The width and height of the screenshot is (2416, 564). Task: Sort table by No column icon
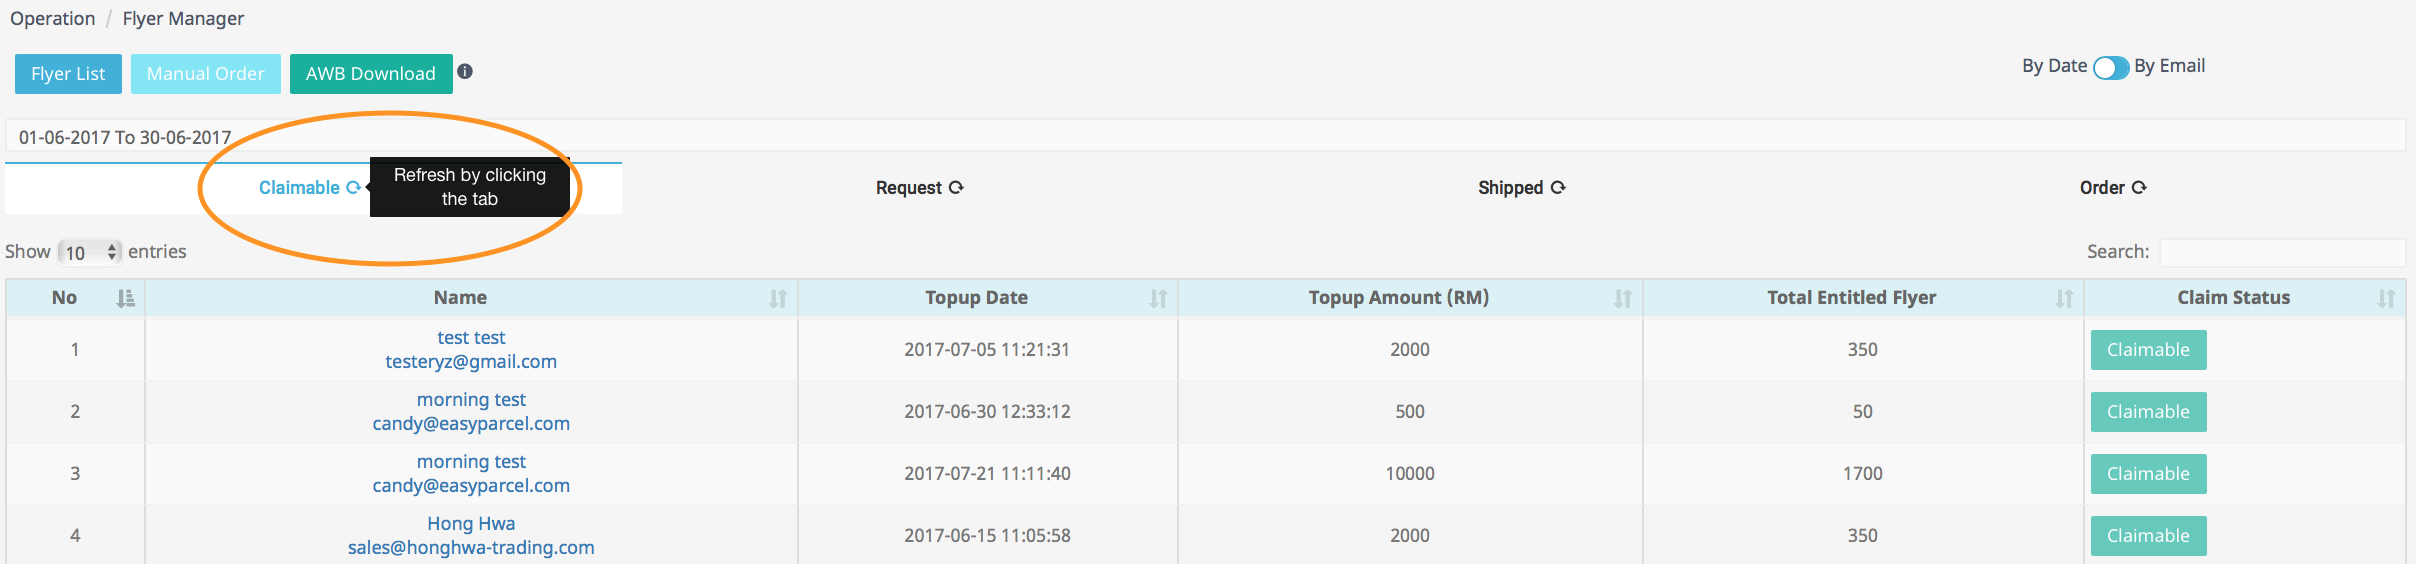125,298
